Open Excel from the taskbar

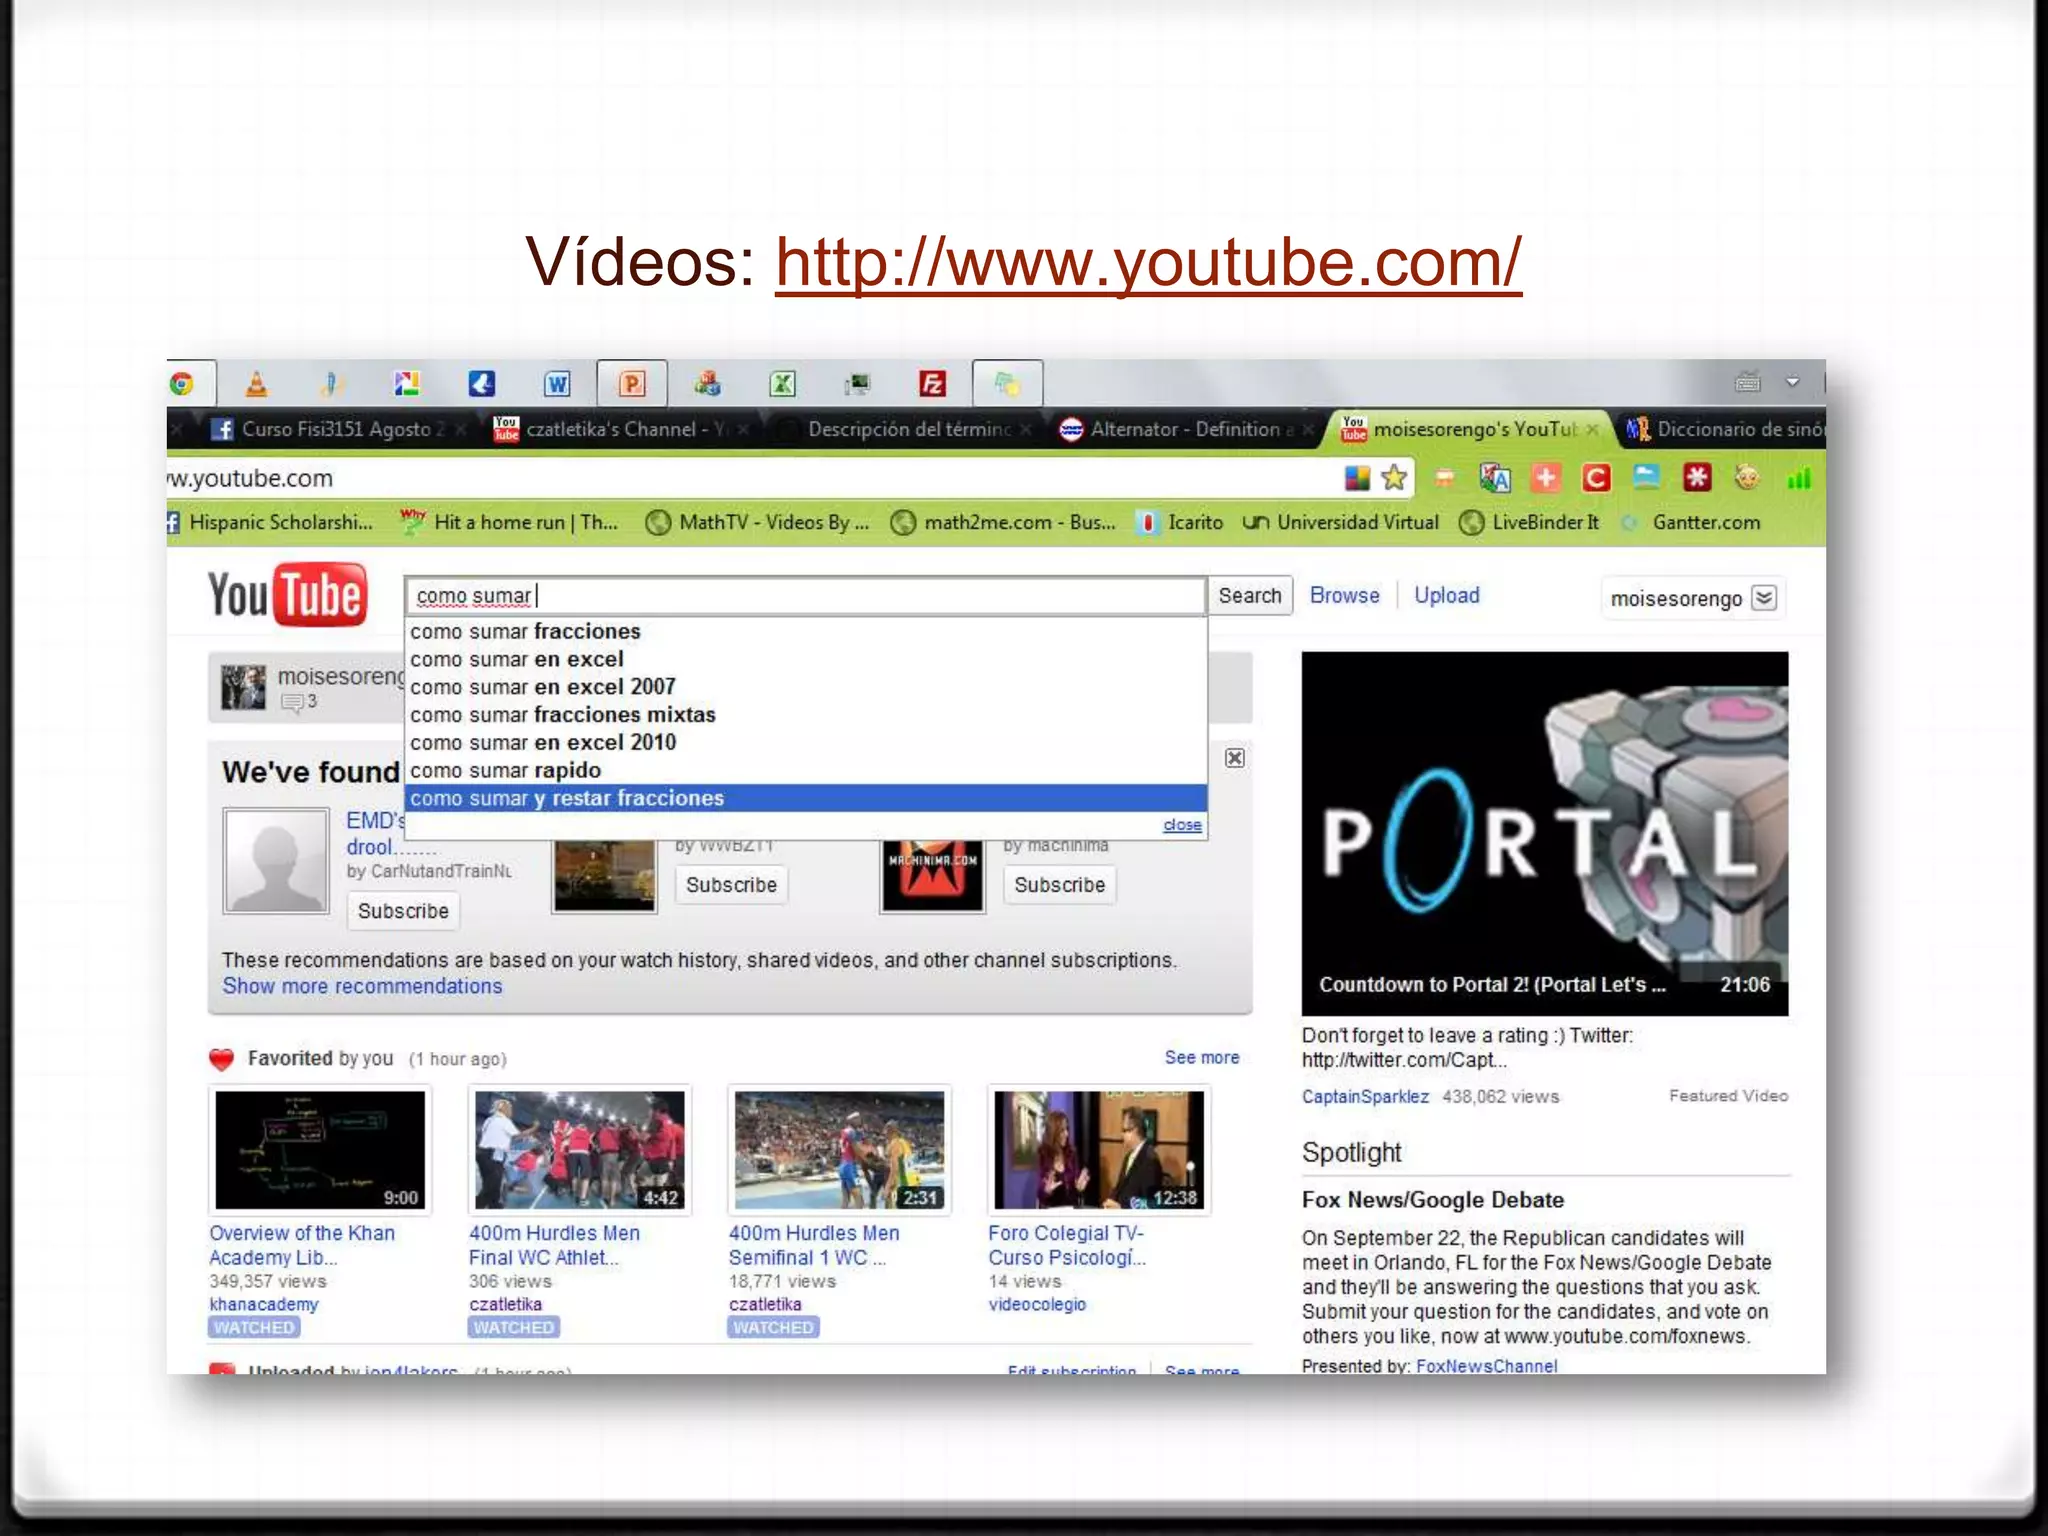tap(782, 383)
